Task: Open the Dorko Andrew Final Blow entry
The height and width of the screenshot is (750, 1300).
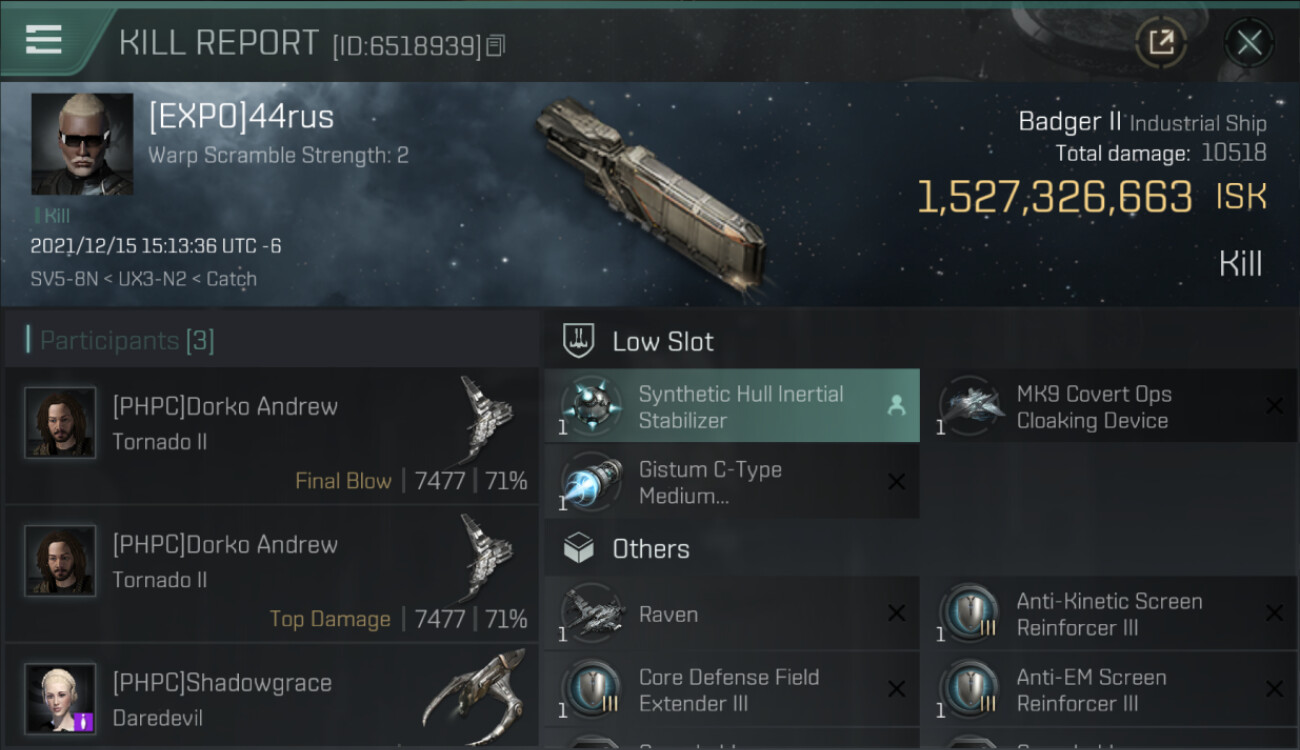Action: (x=272, y=435)
